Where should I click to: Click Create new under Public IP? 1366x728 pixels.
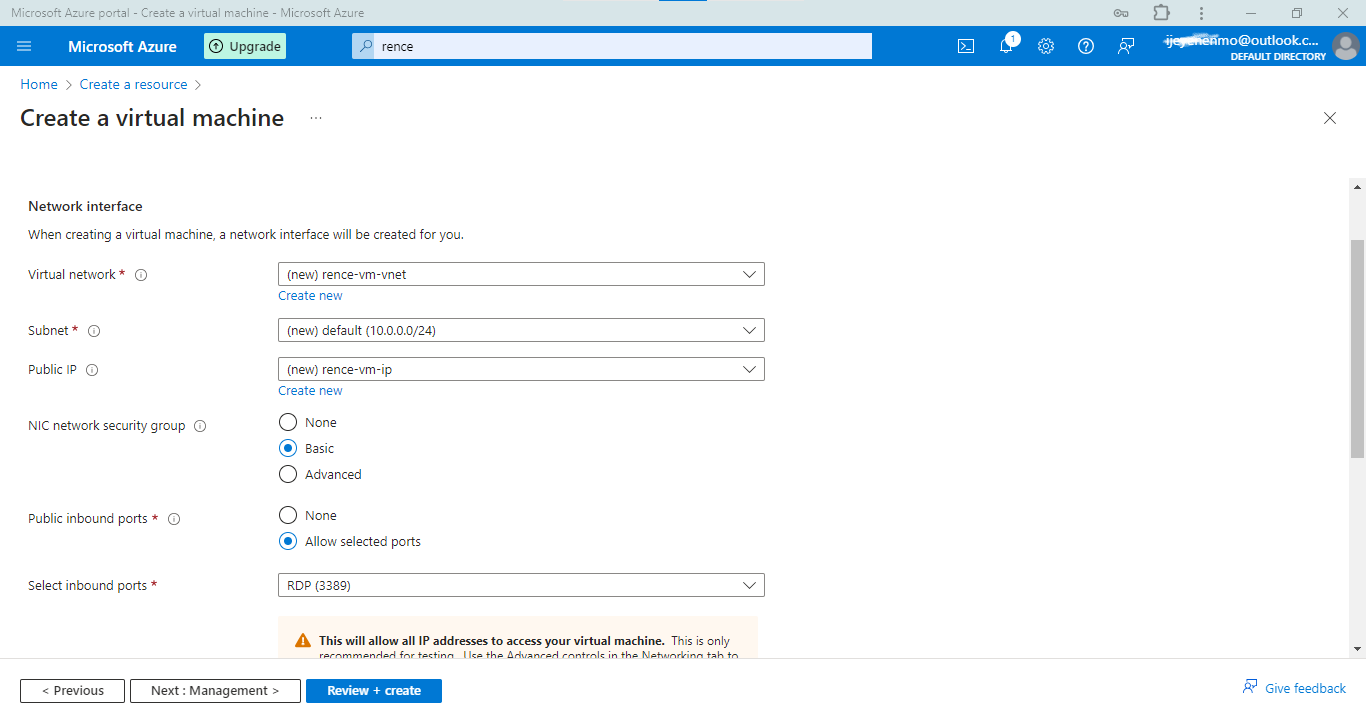pyautogui.click(x=310, y=391)
